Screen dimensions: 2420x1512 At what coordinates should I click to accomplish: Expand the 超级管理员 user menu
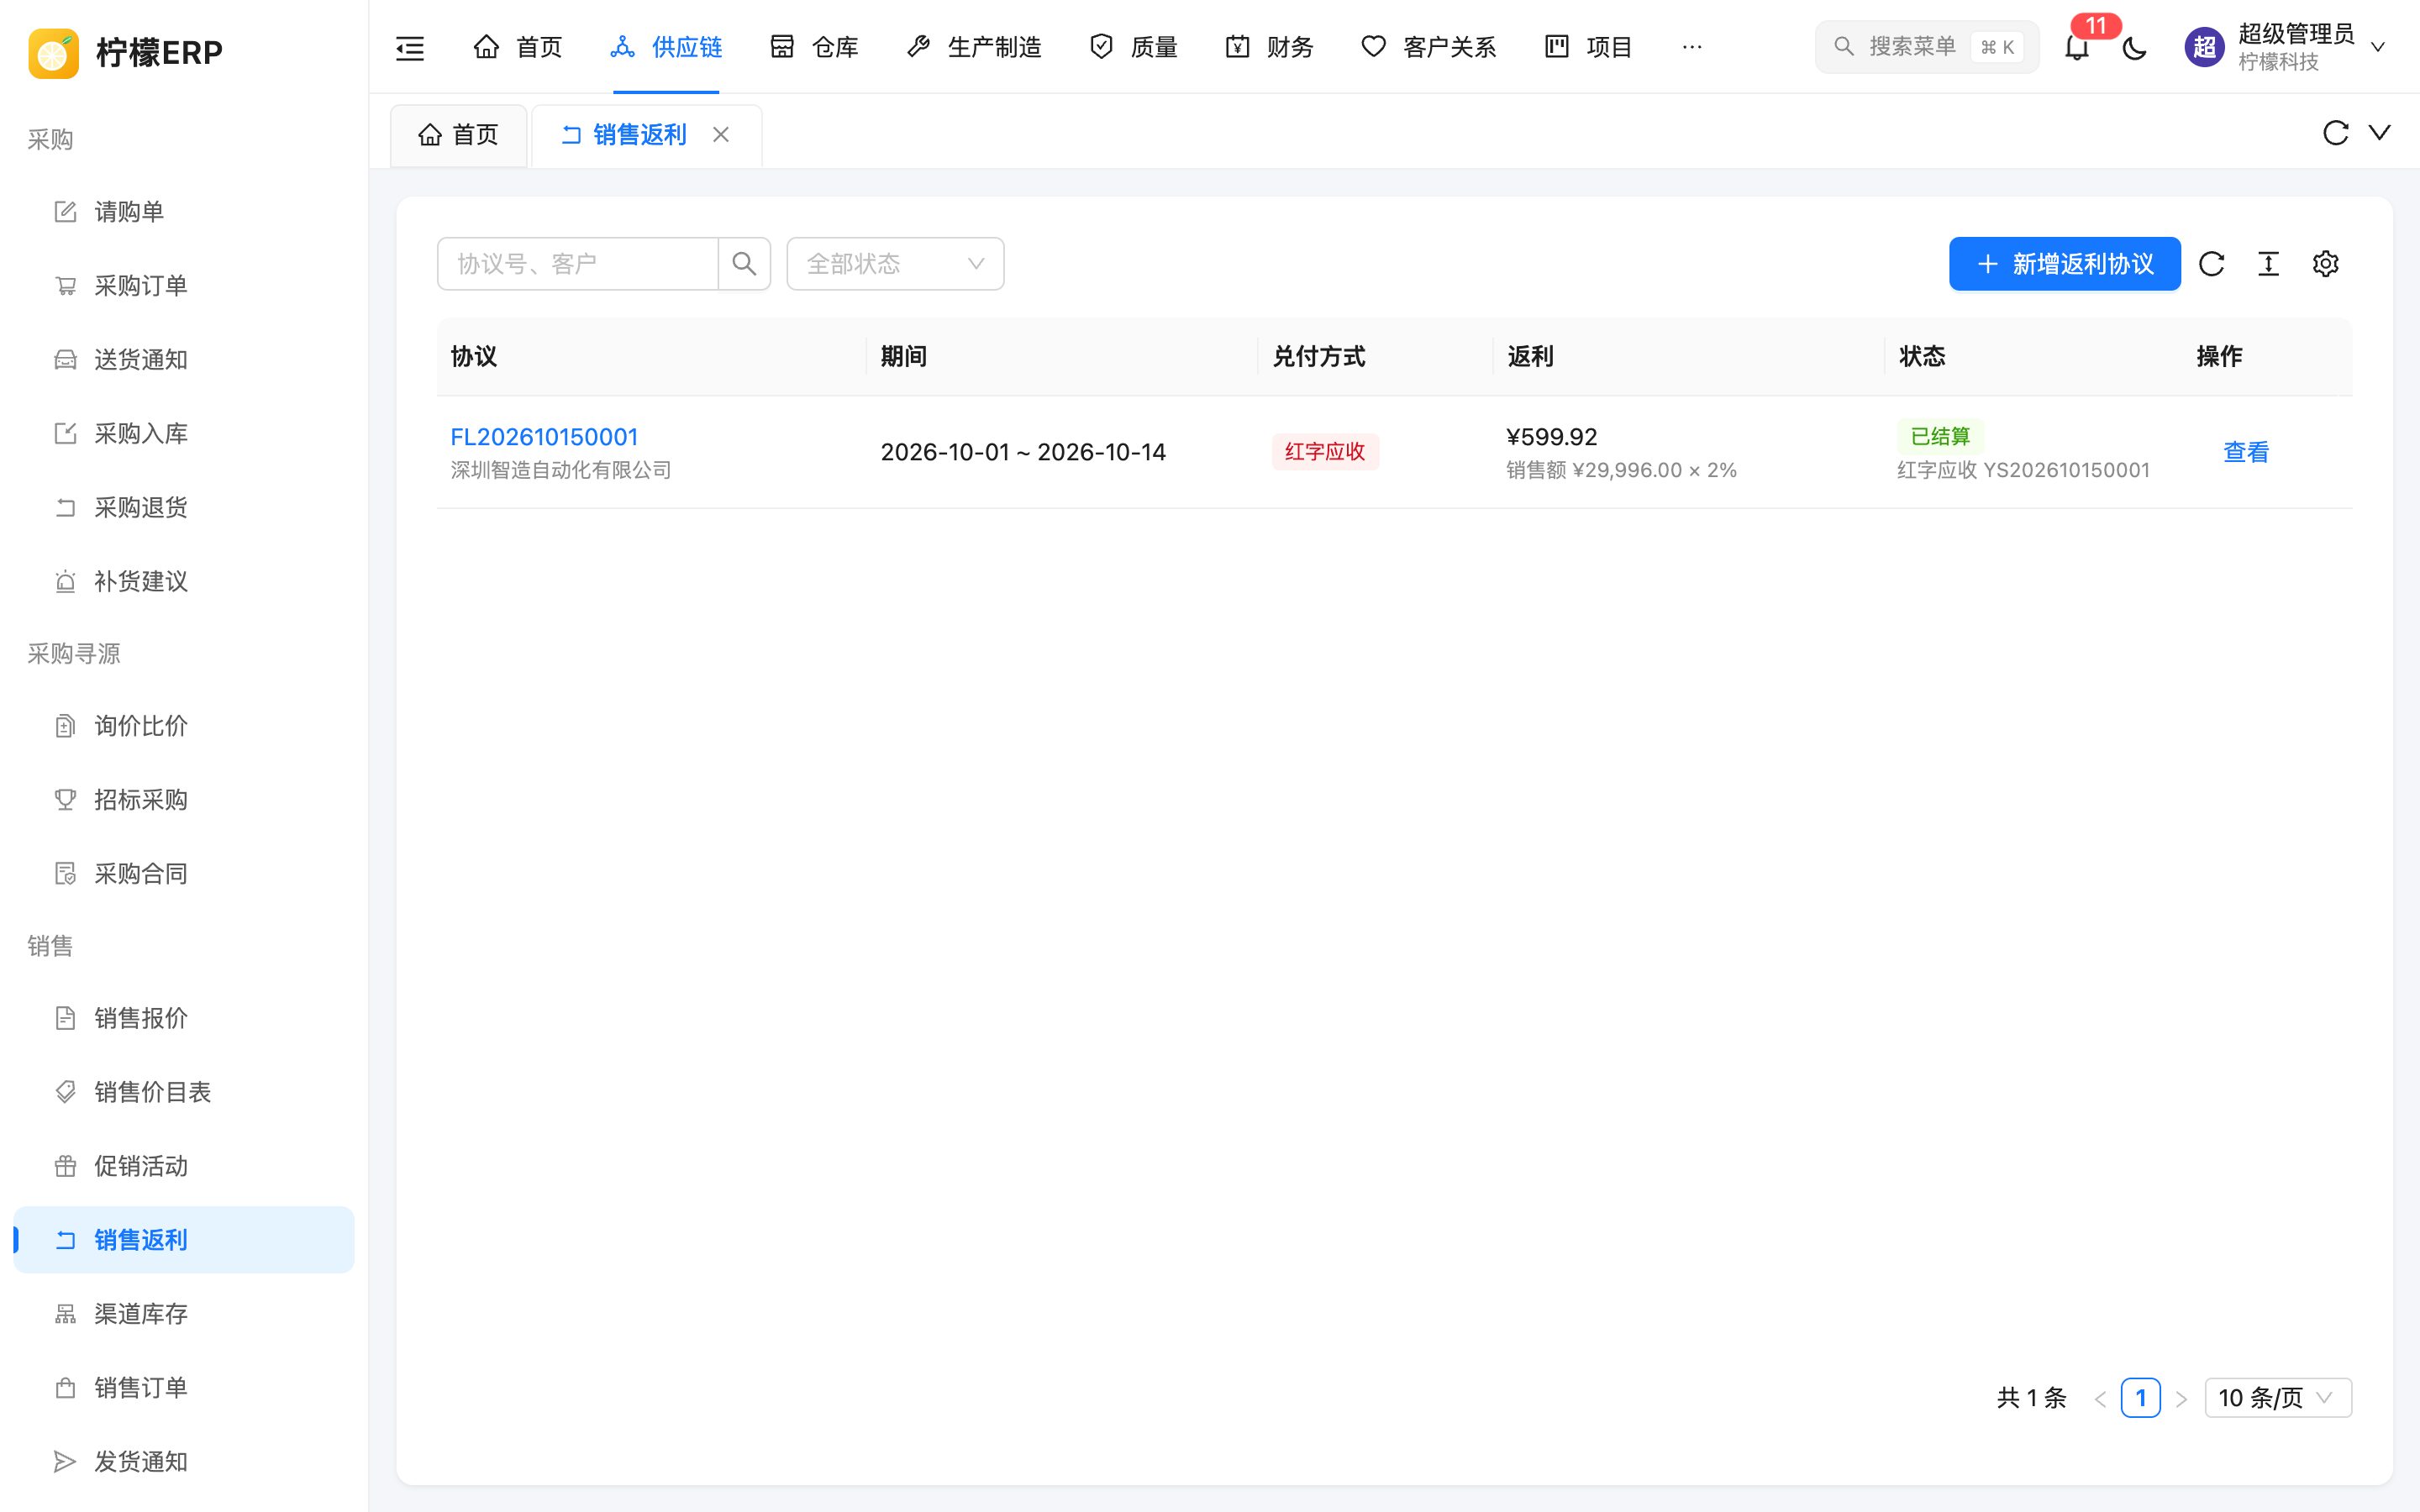pos(2287,47)
